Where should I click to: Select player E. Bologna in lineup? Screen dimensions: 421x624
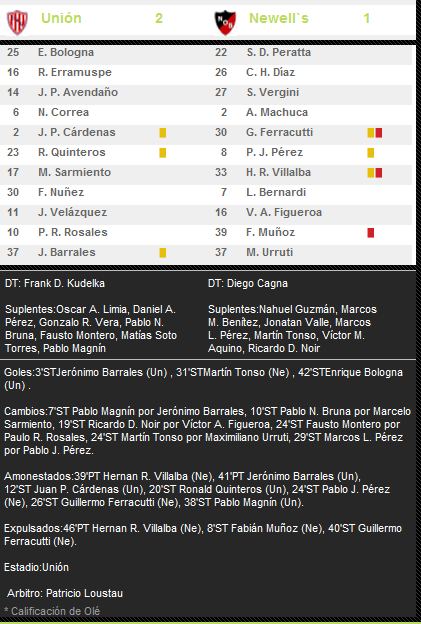tap(66, 53)
